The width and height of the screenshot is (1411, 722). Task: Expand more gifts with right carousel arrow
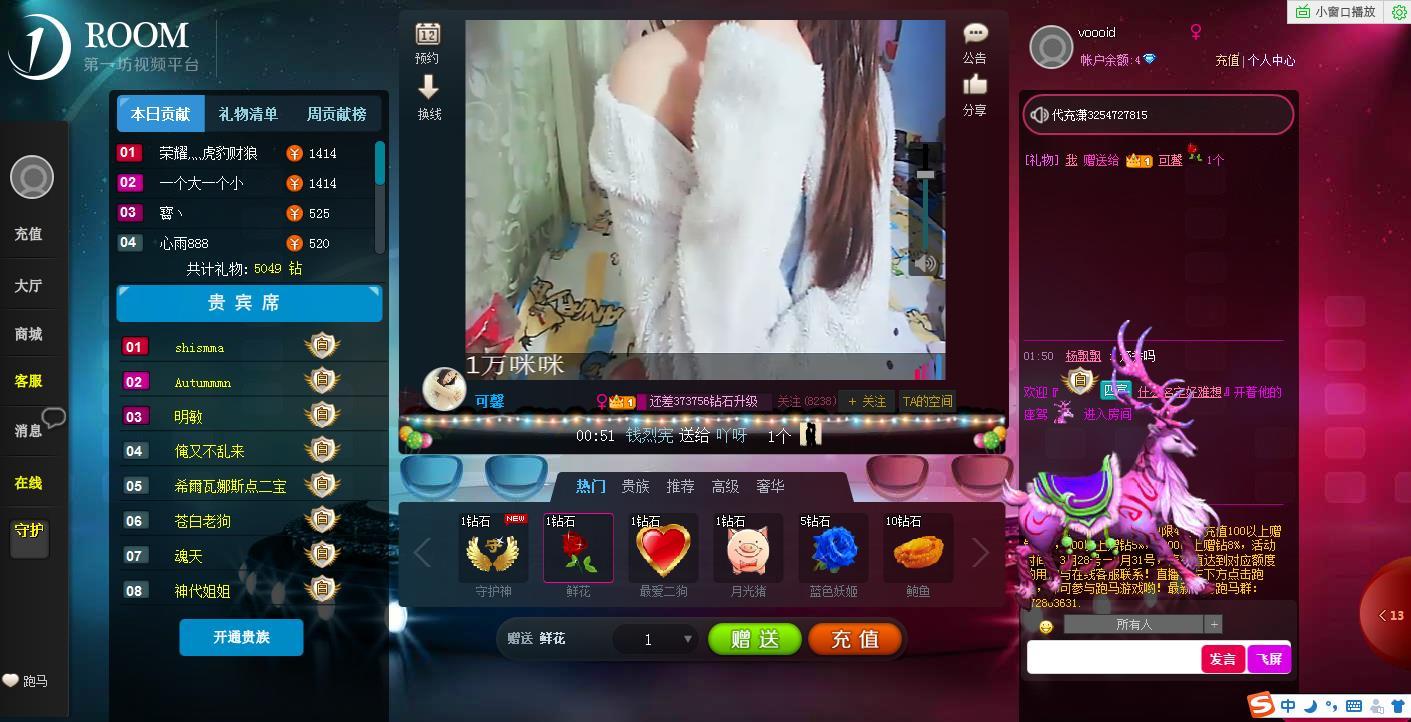[x=980, y=551]
